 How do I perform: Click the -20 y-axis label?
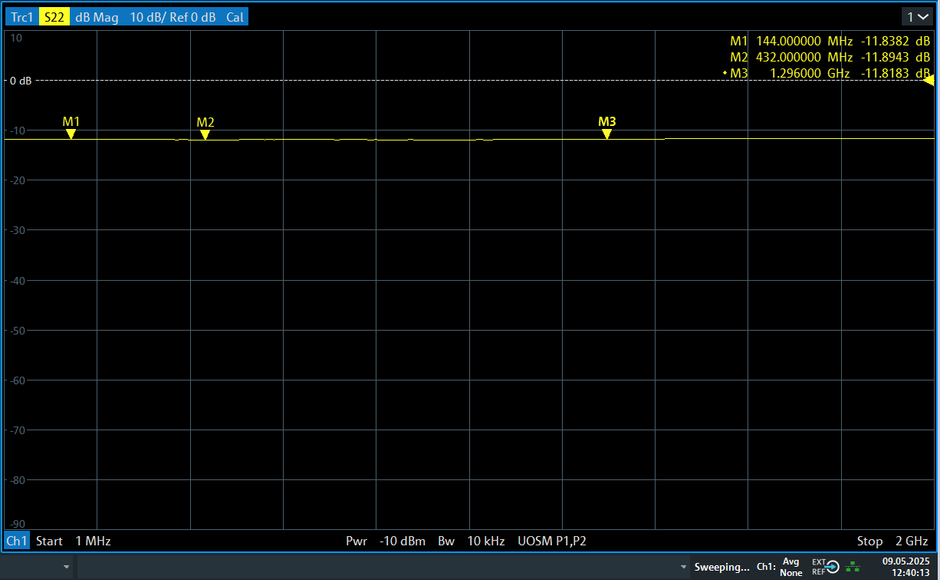(17, 180)
